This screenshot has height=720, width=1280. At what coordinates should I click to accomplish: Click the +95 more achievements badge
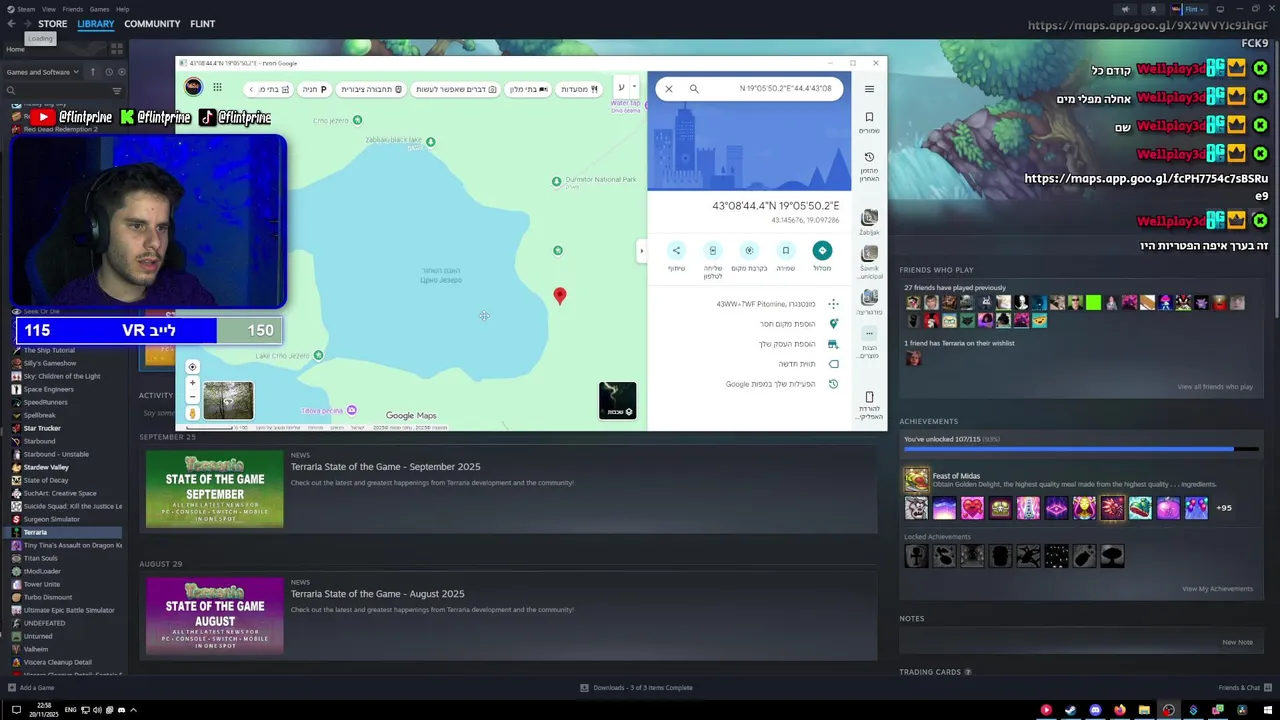point(1224,508)
